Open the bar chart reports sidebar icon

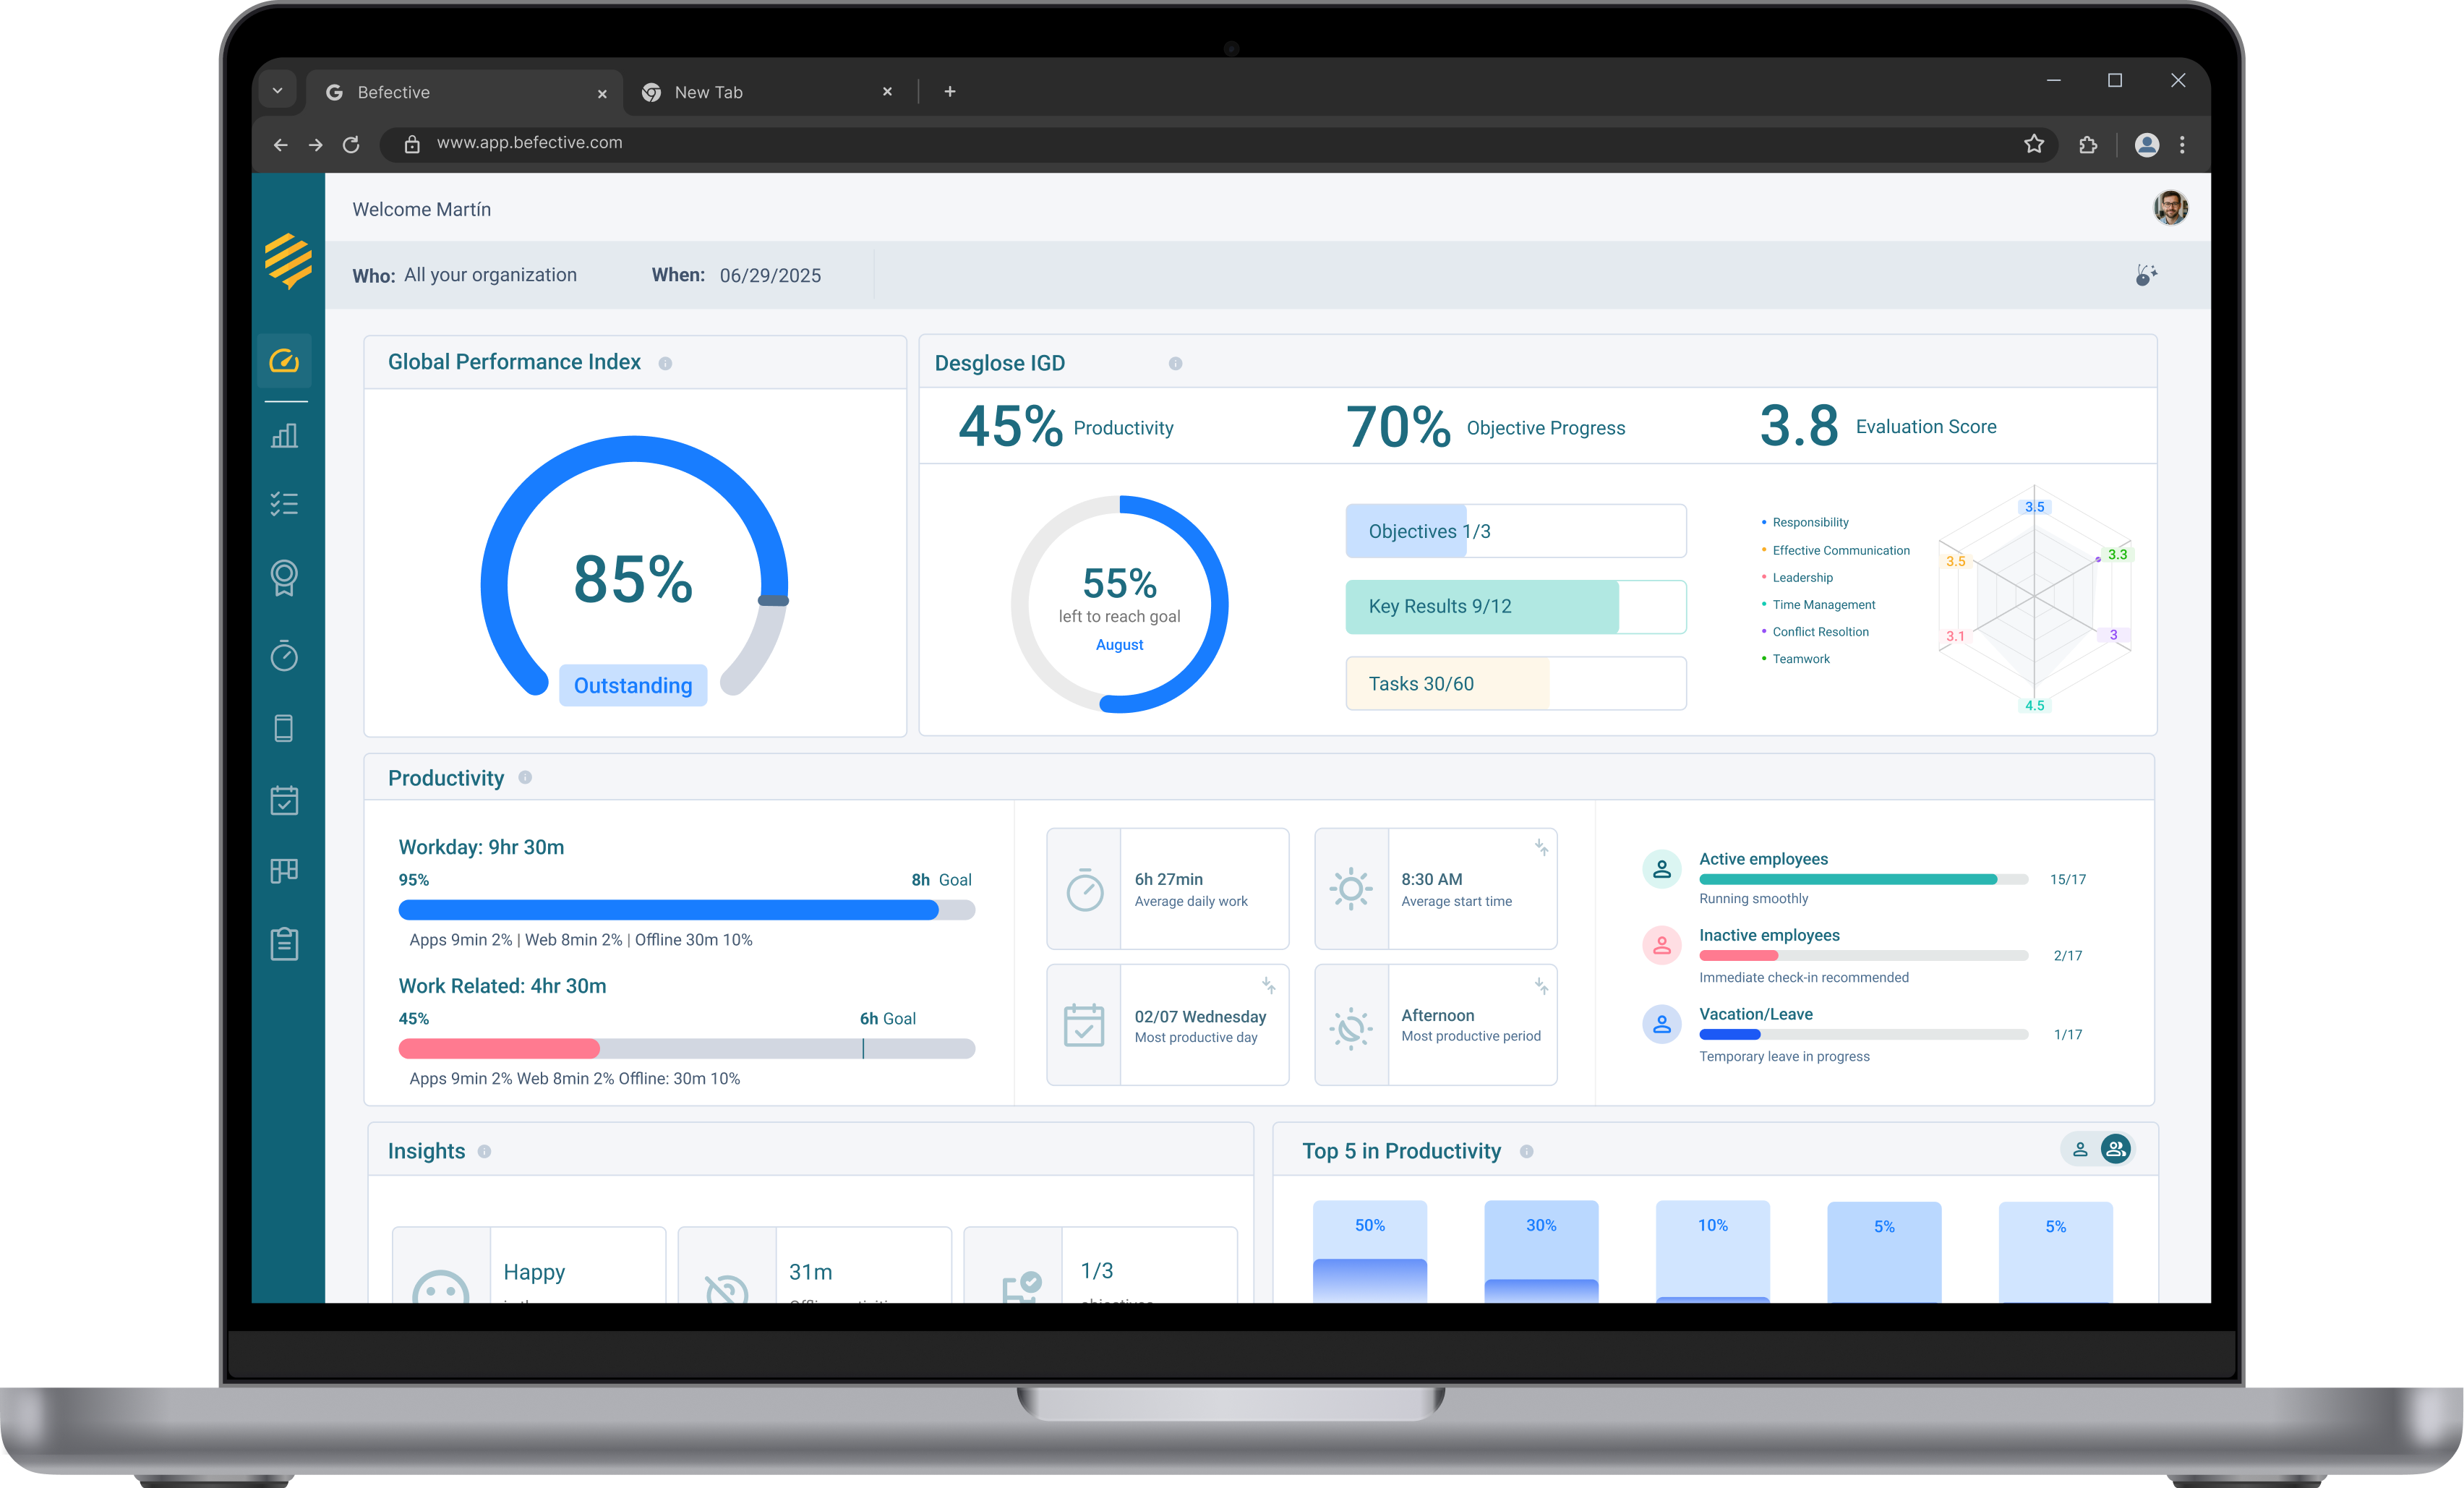pyautogui.click(x=284, y=435)
